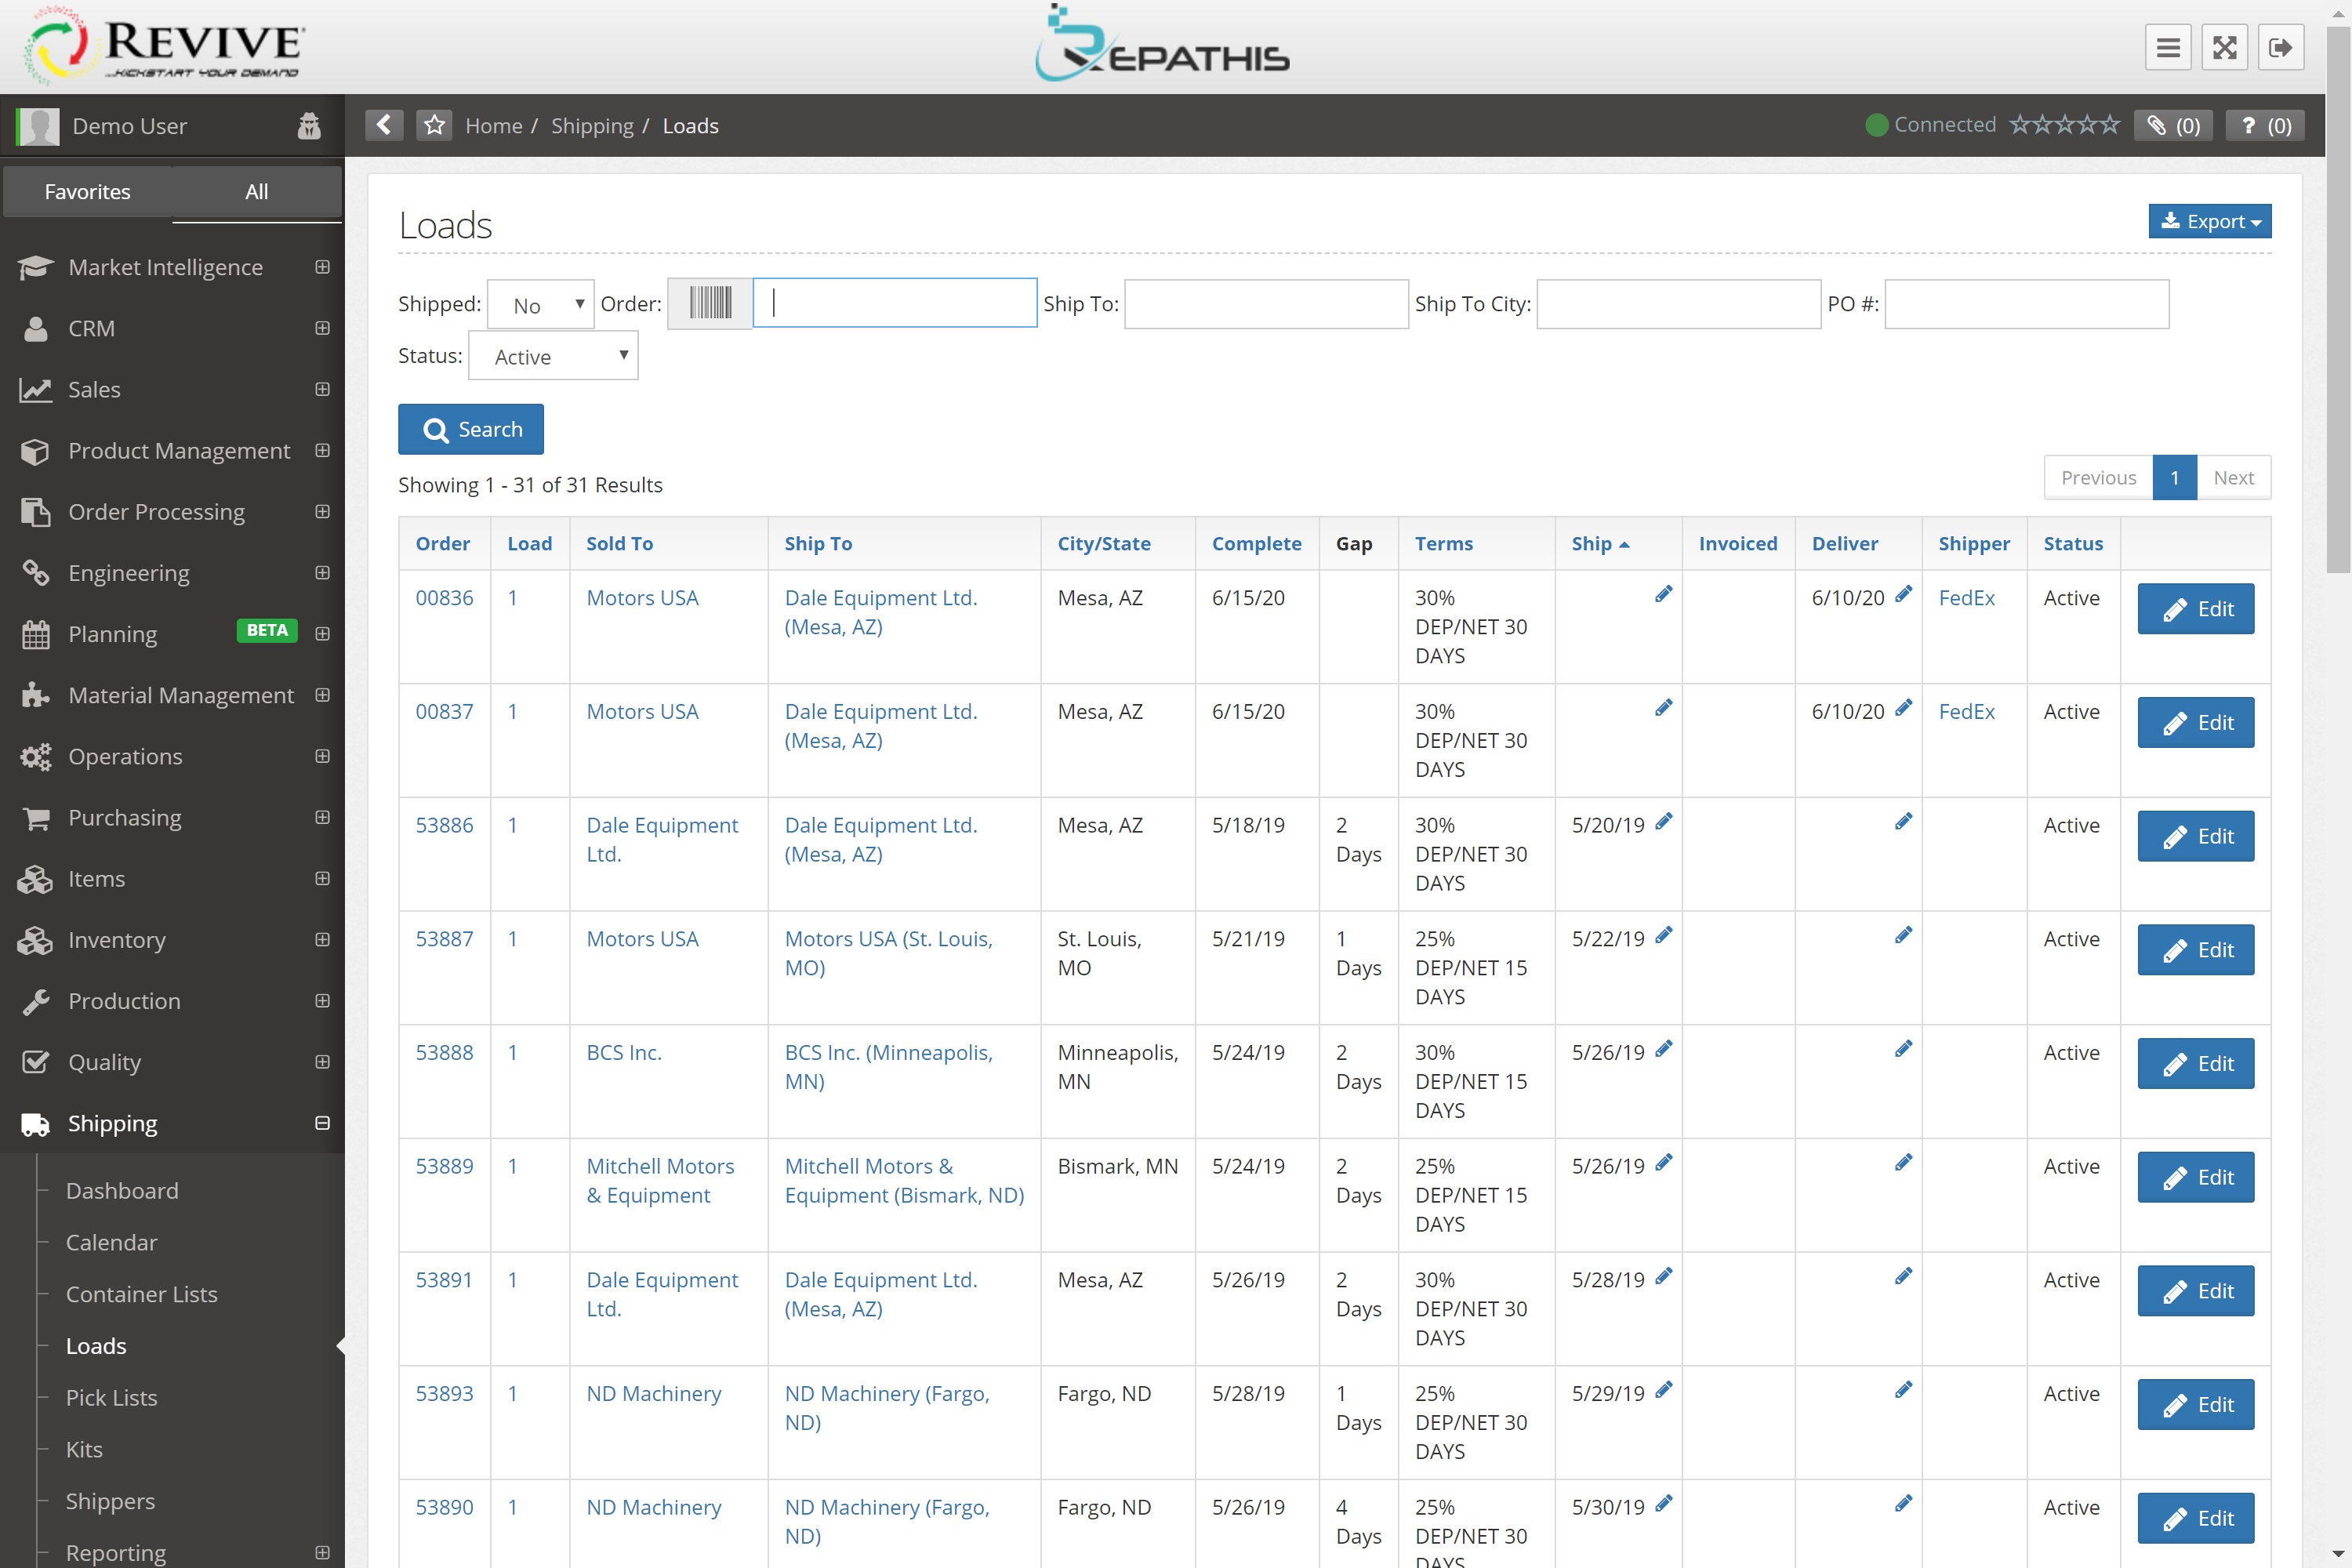This screenshot has height=1568, width=2352.
Task: Click the barcode scan icon beside Order field
Action: 710,303
